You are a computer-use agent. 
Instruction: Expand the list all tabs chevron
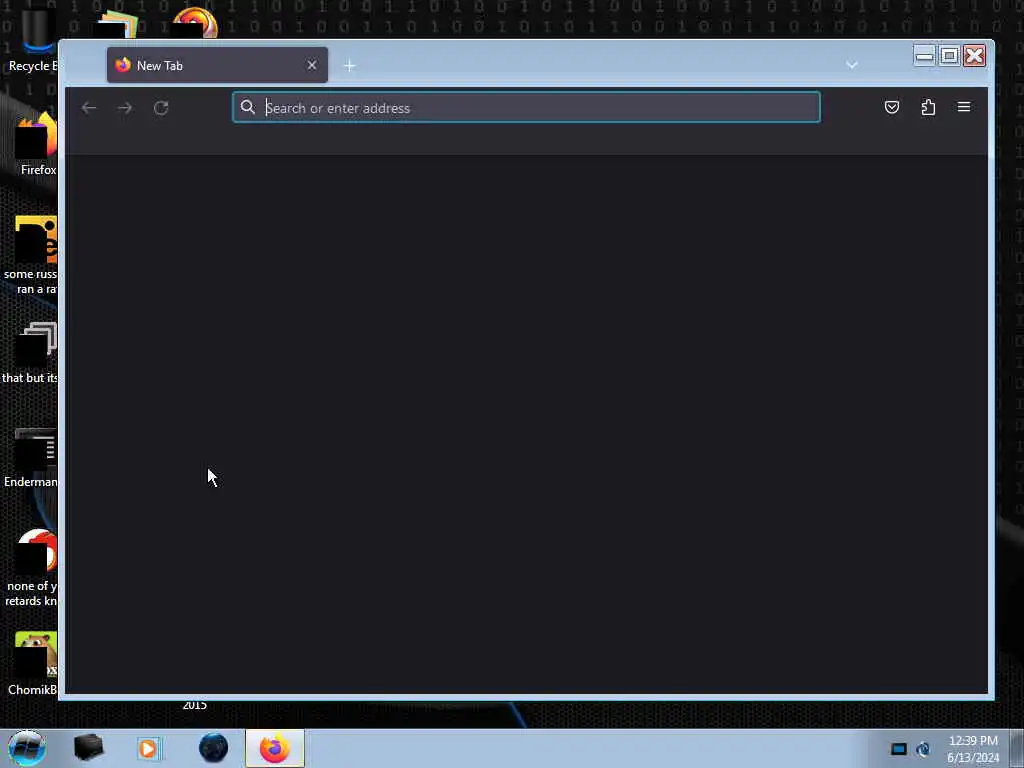tap(852, 65)
